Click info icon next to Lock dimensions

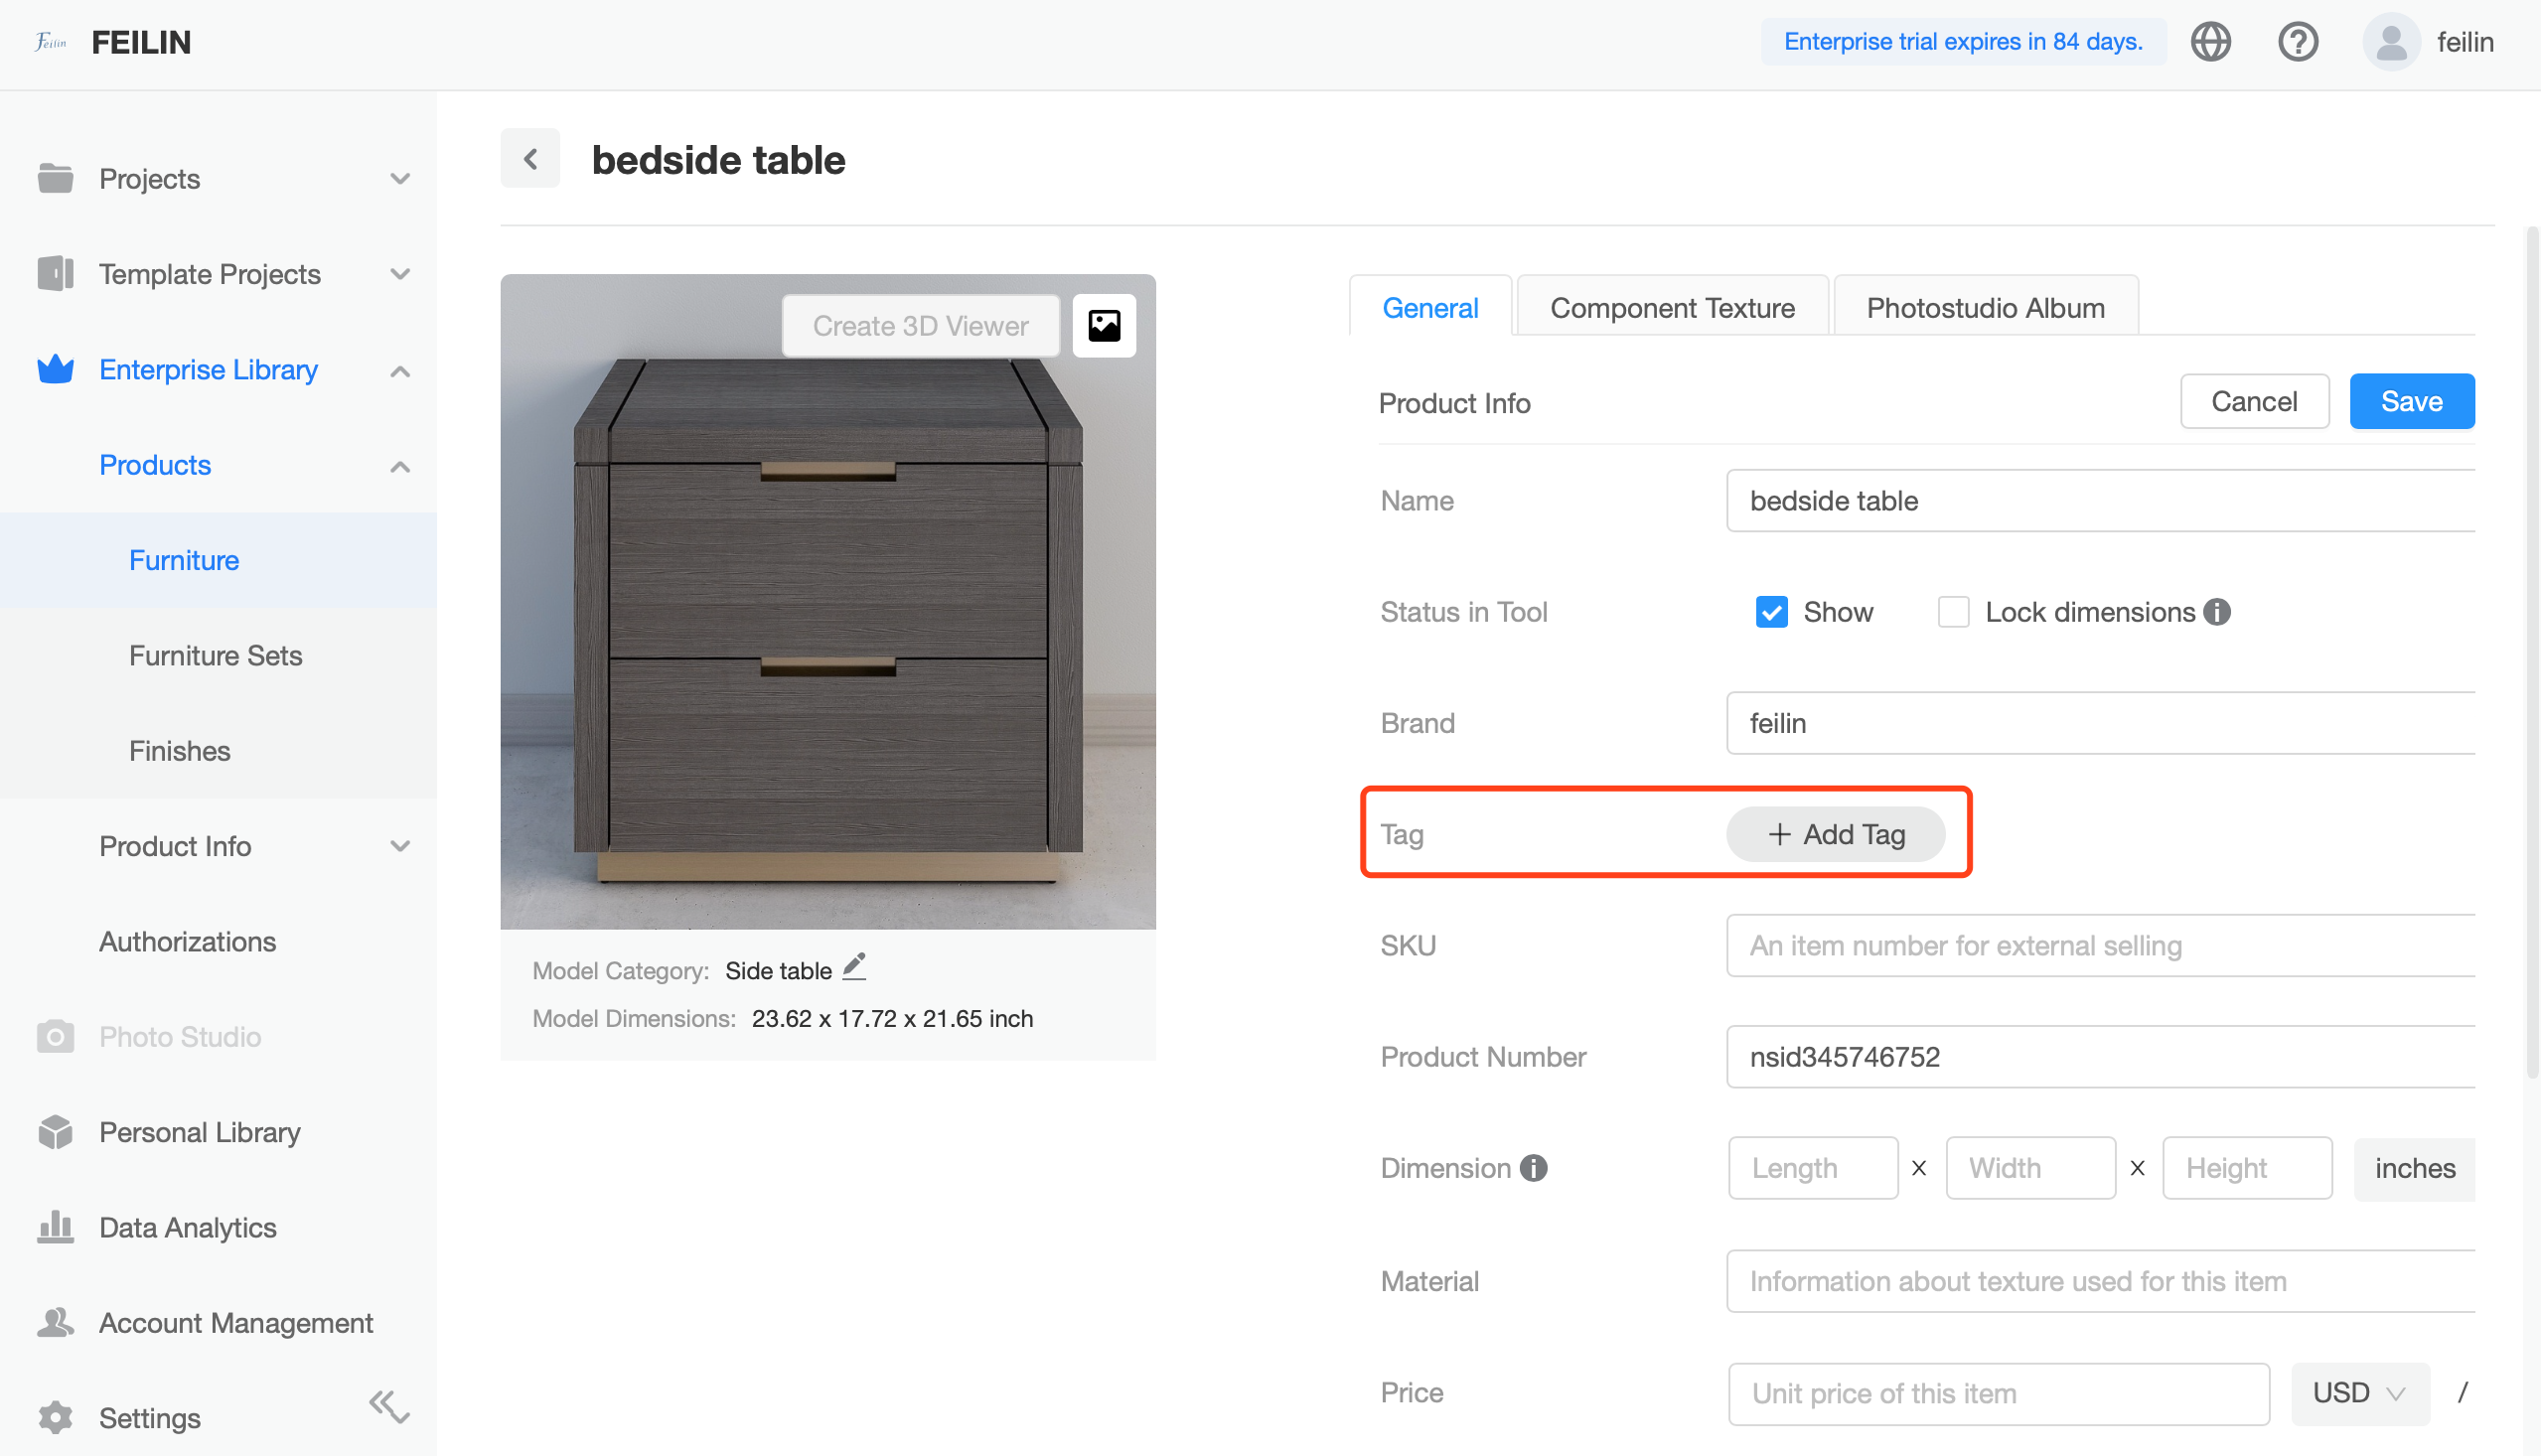(2218, 612)
